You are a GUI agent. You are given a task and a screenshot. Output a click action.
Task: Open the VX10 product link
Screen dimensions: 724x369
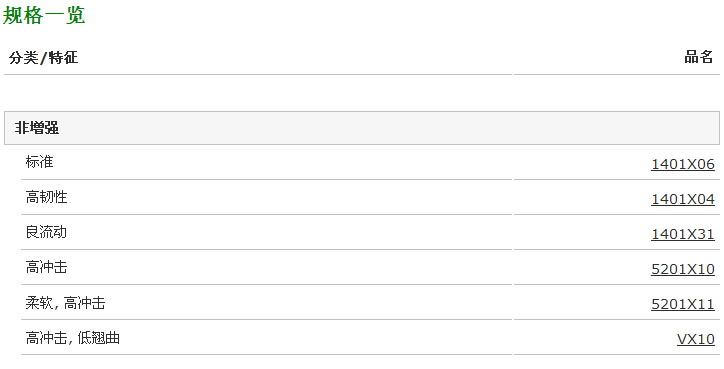click(695, 339)
